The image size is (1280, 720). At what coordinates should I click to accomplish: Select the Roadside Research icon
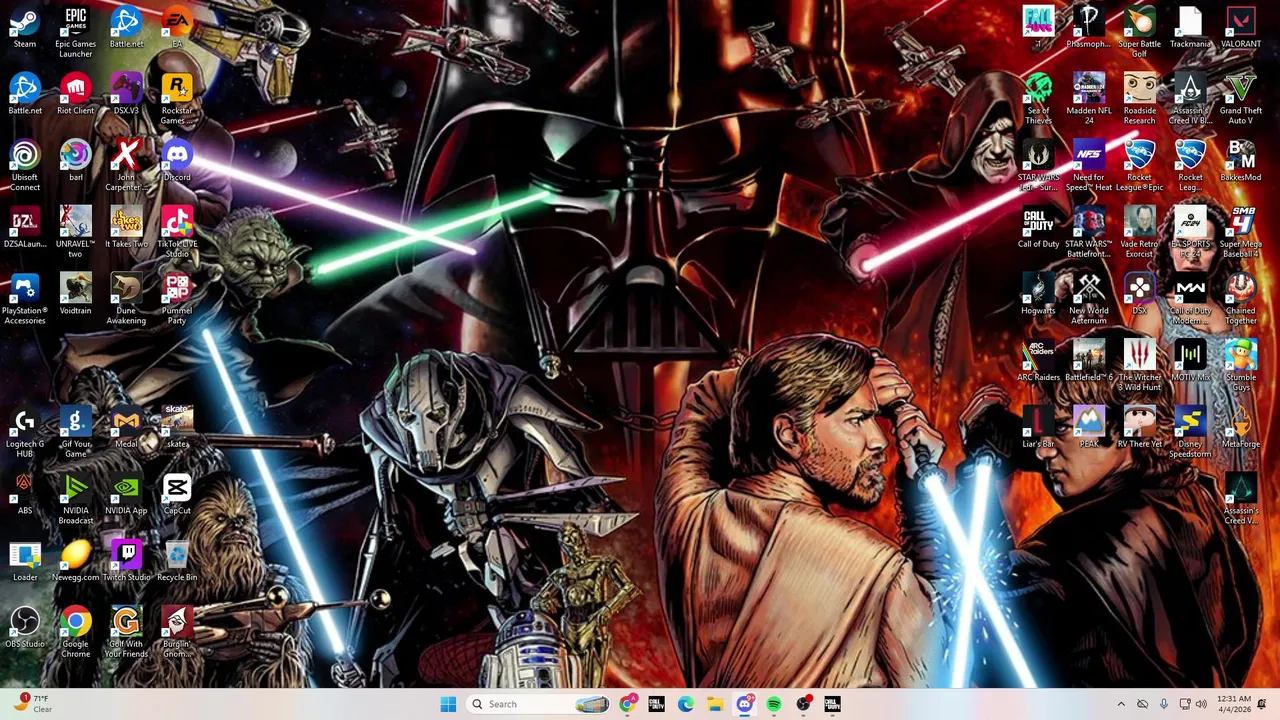click(1139, 99)
